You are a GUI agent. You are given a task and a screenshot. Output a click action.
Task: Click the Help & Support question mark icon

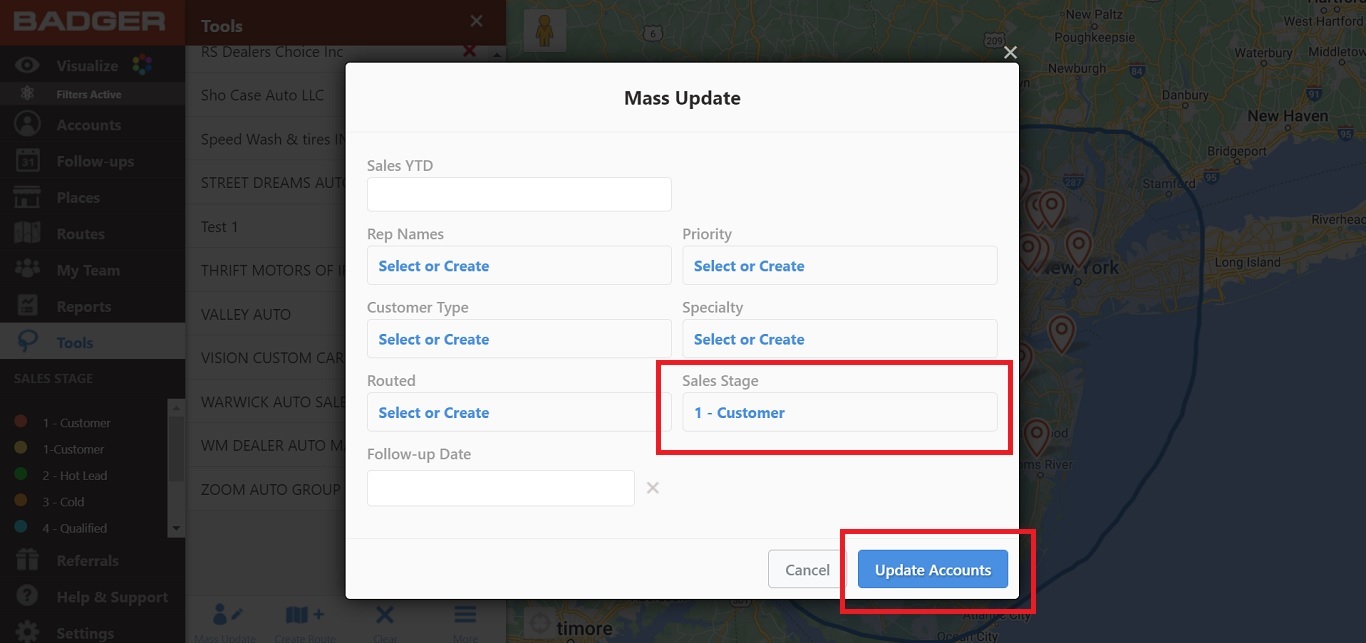click(27, 597)
